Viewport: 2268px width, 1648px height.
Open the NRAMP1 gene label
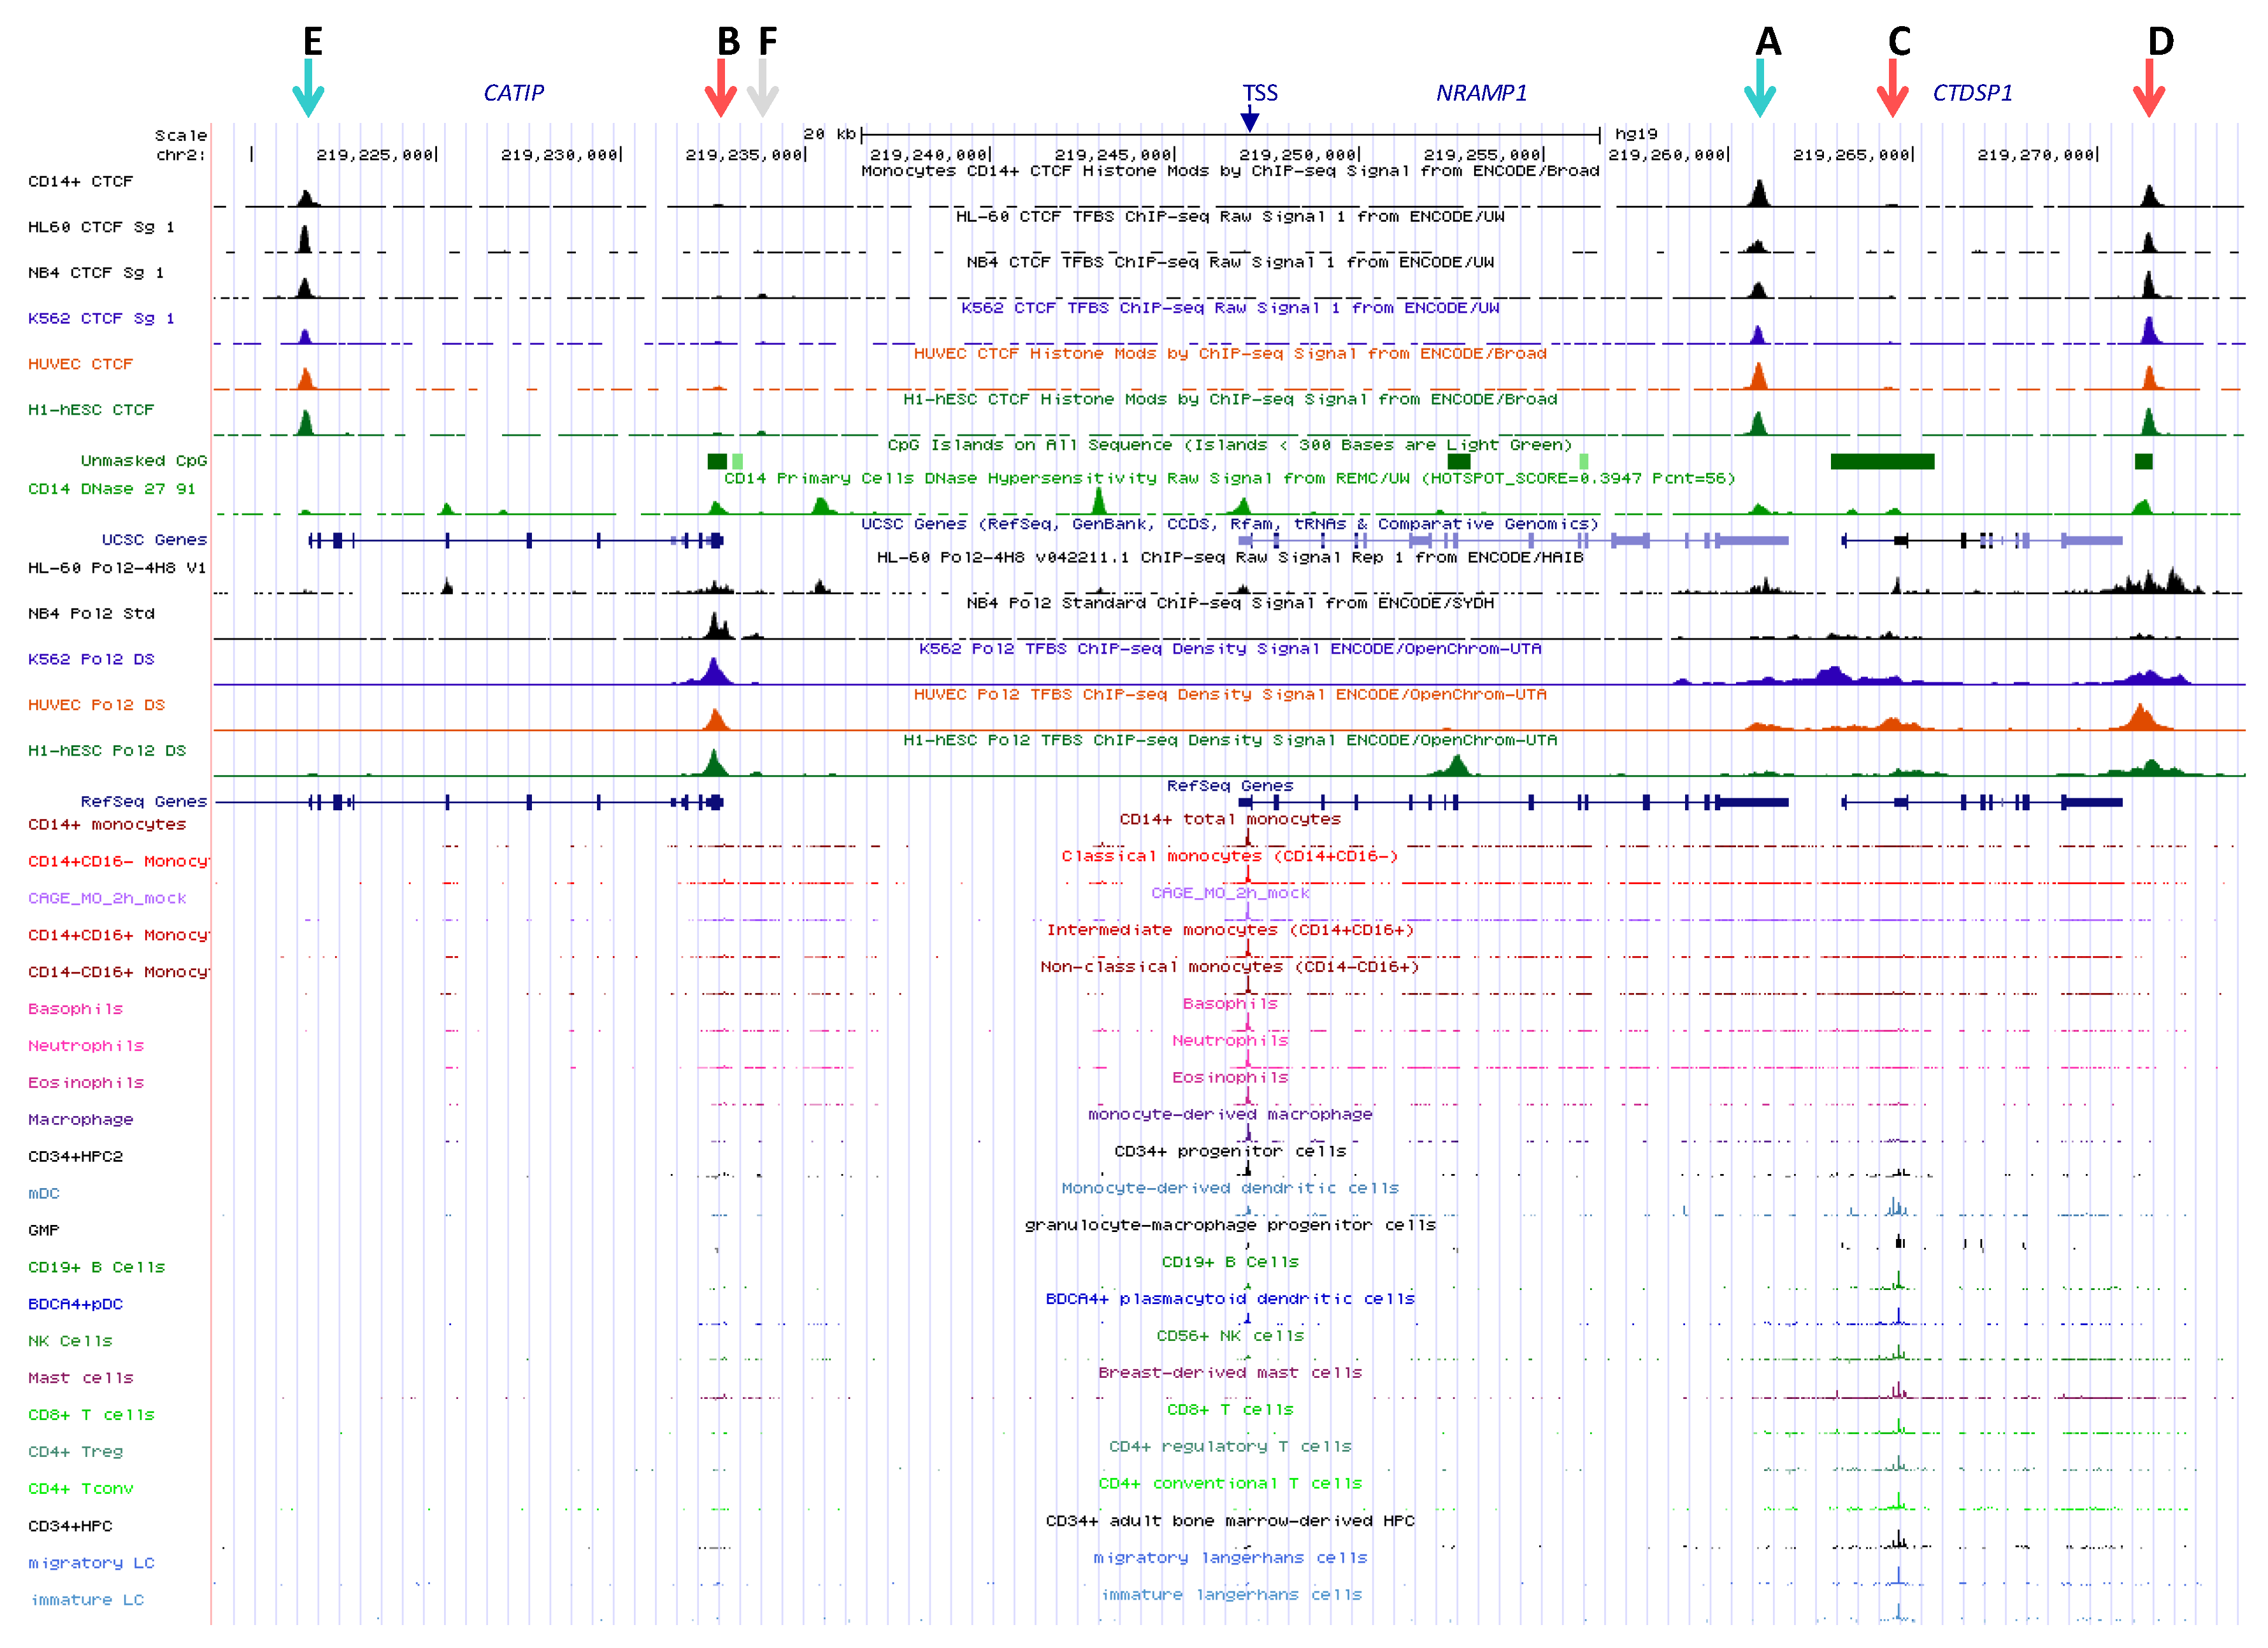[1481, 93]
